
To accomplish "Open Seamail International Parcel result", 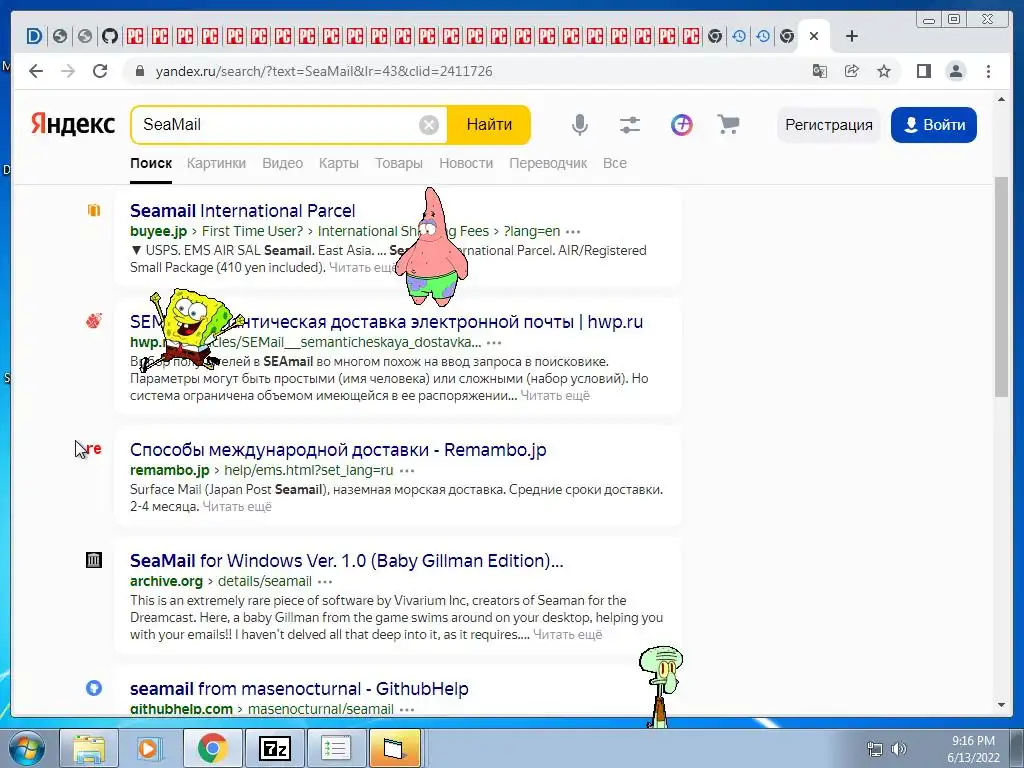I will (x=242, y=211).
